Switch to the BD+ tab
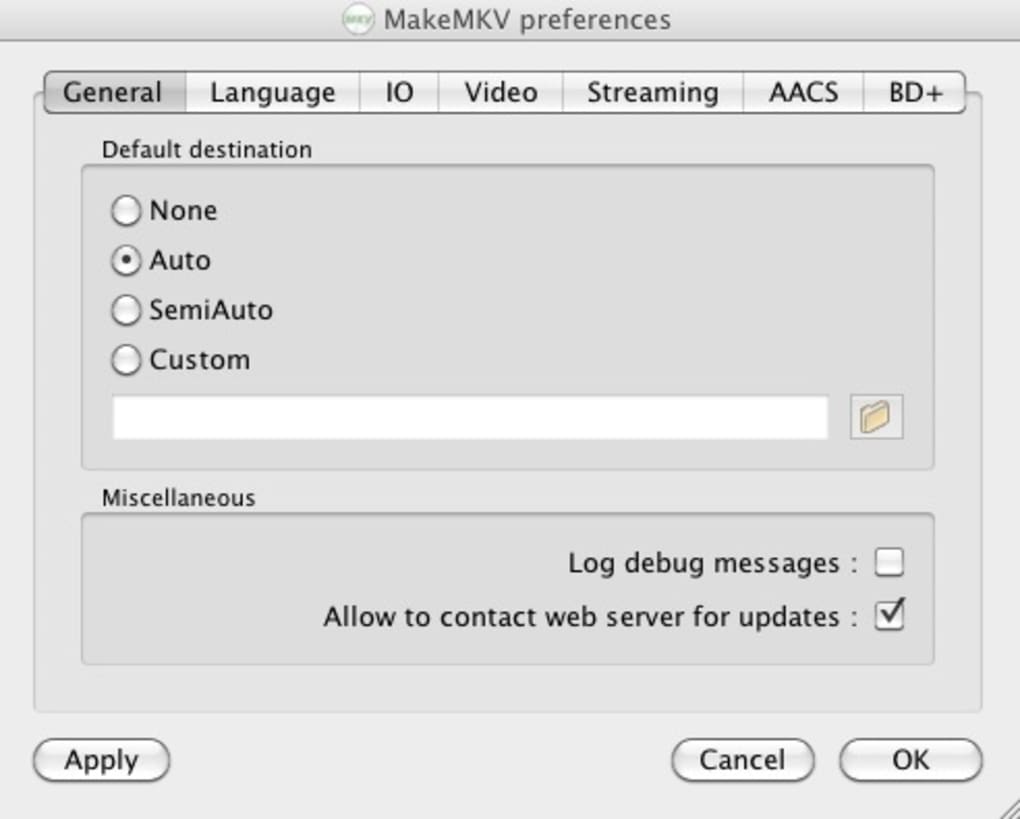The image size is (1020, 819). [x=915, y=93]
